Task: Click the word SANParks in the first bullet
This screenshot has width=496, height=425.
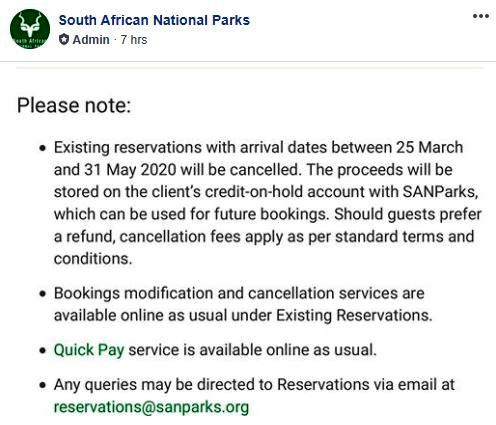Action: click(x=440, y=192)
